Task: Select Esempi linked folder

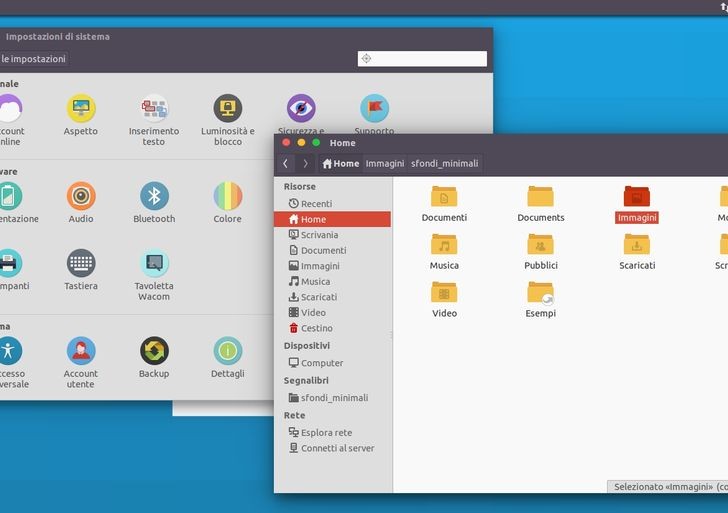Action: (540, 292)
